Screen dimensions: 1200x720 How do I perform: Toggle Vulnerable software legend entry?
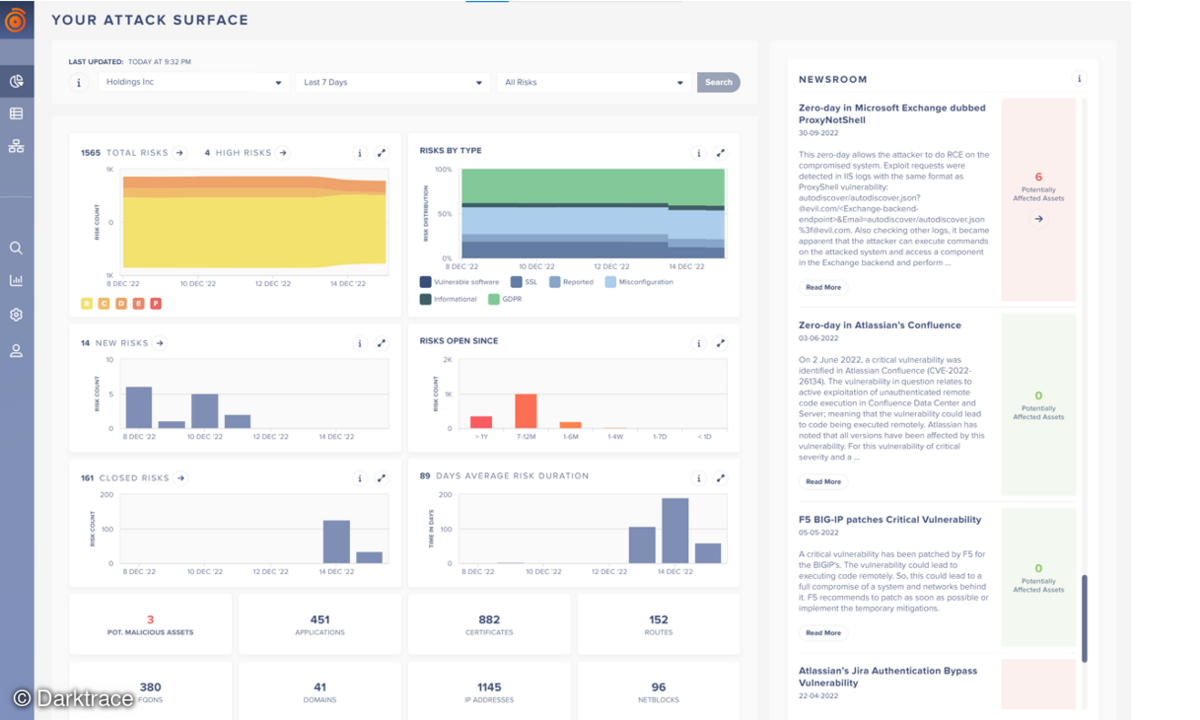coord(460,282)
